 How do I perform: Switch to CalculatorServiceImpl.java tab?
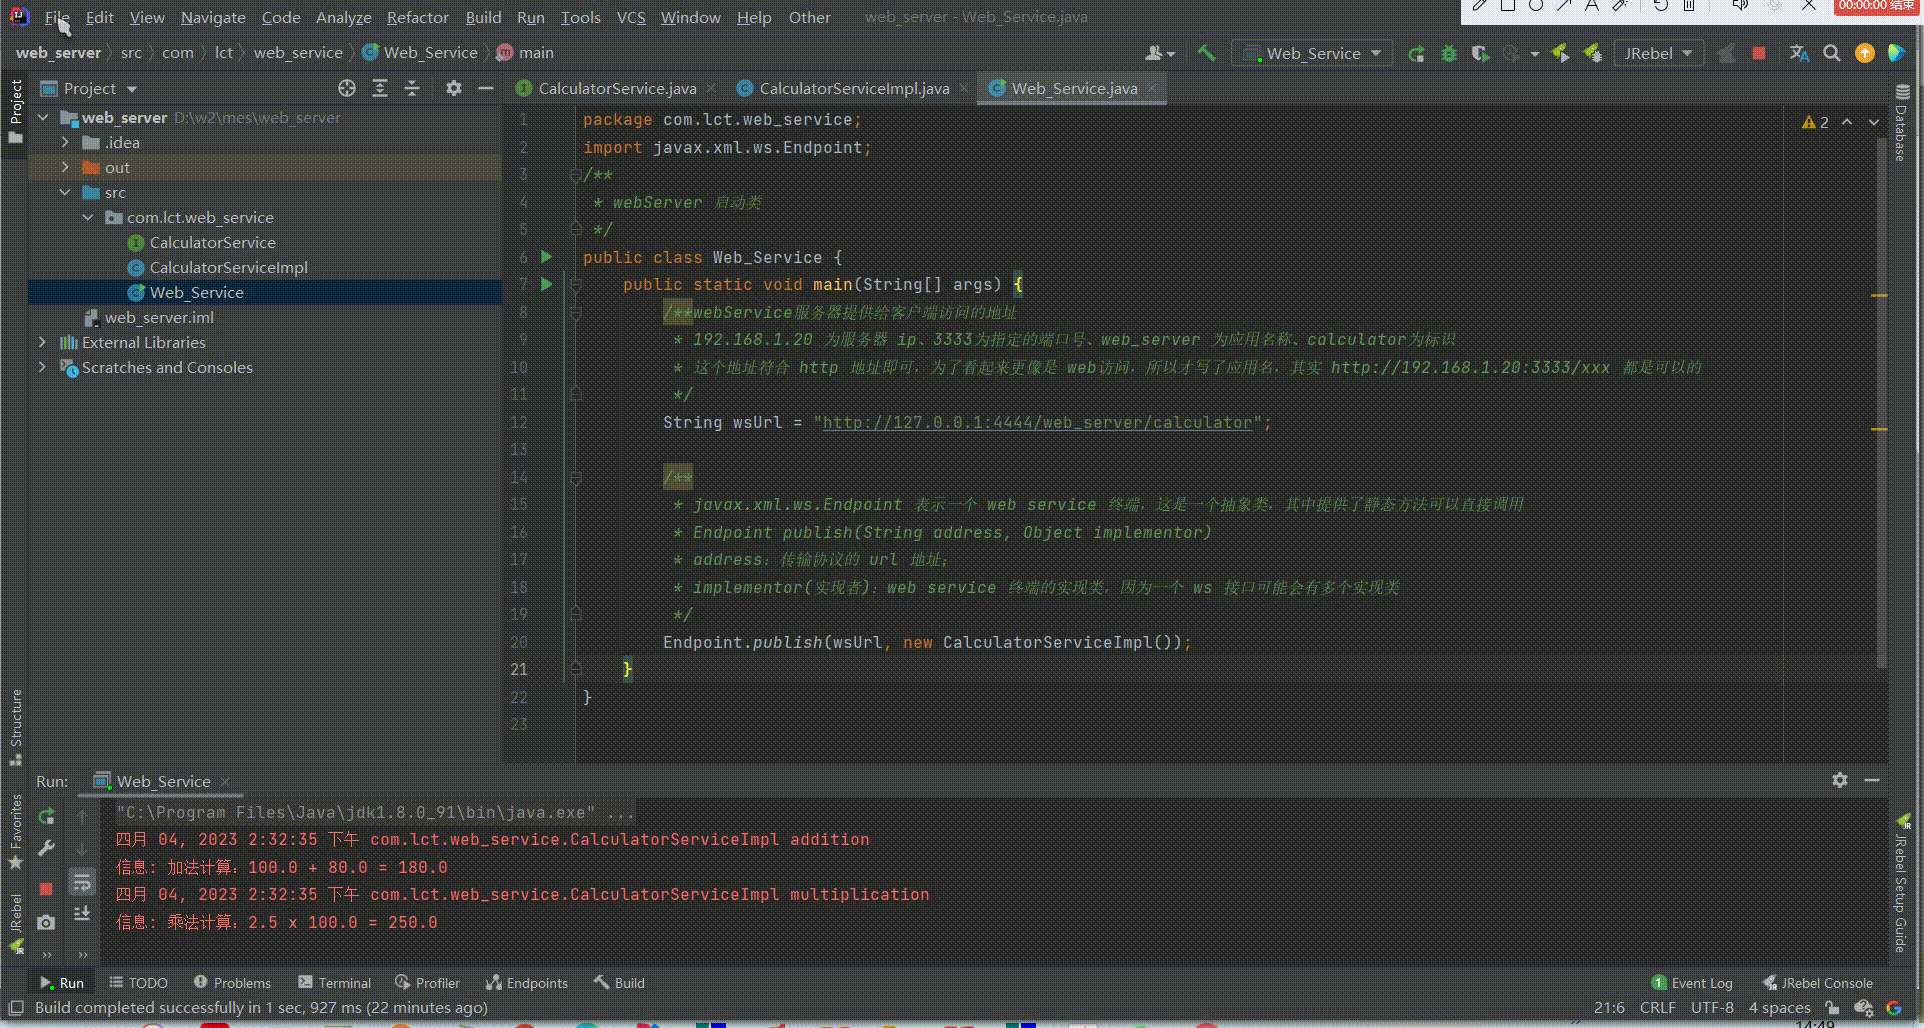pyautogui.click(x=853, y=88)
